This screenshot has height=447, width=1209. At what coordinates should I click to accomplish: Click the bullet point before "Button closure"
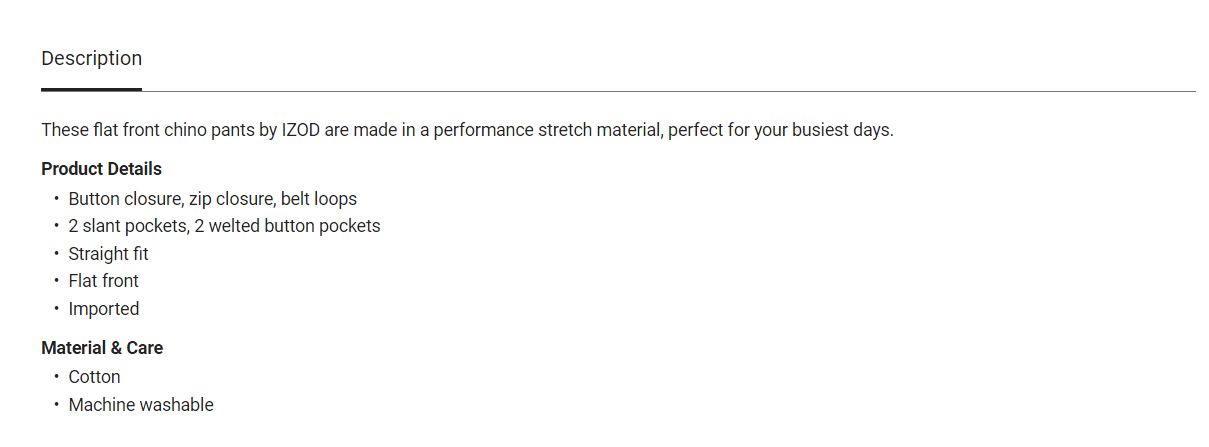[57, 199]
